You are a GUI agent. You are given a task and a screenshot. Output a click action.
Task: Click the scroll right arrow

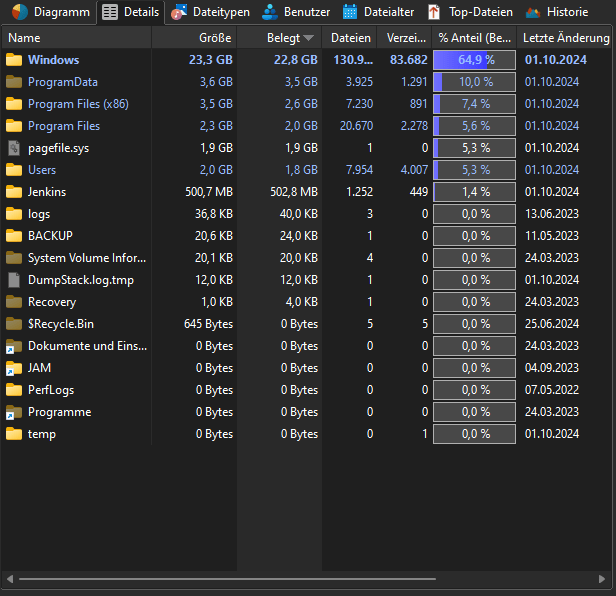point(601,579)
